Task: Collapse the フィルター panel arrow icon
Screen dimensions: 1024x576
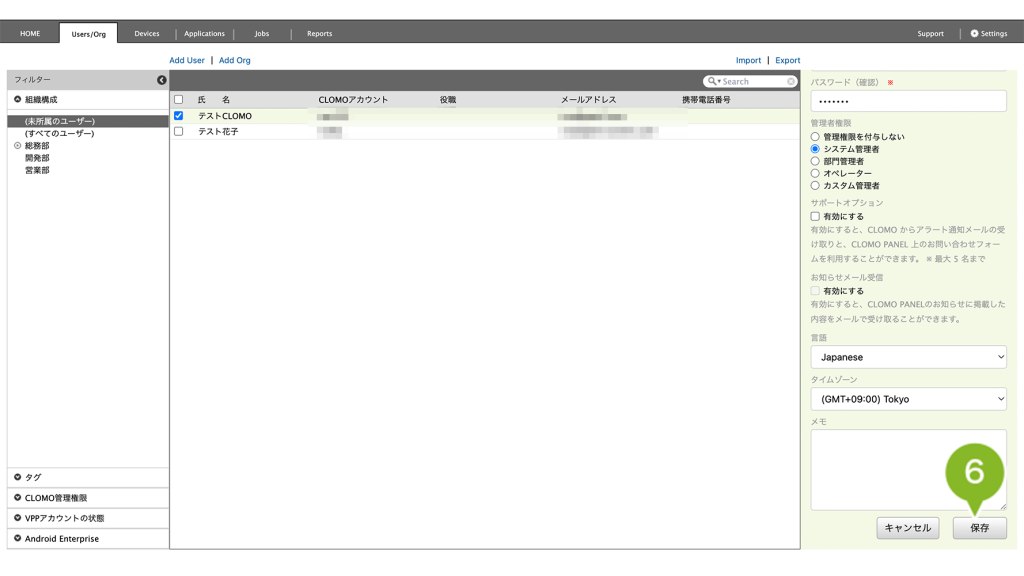Action: (162, 80)
